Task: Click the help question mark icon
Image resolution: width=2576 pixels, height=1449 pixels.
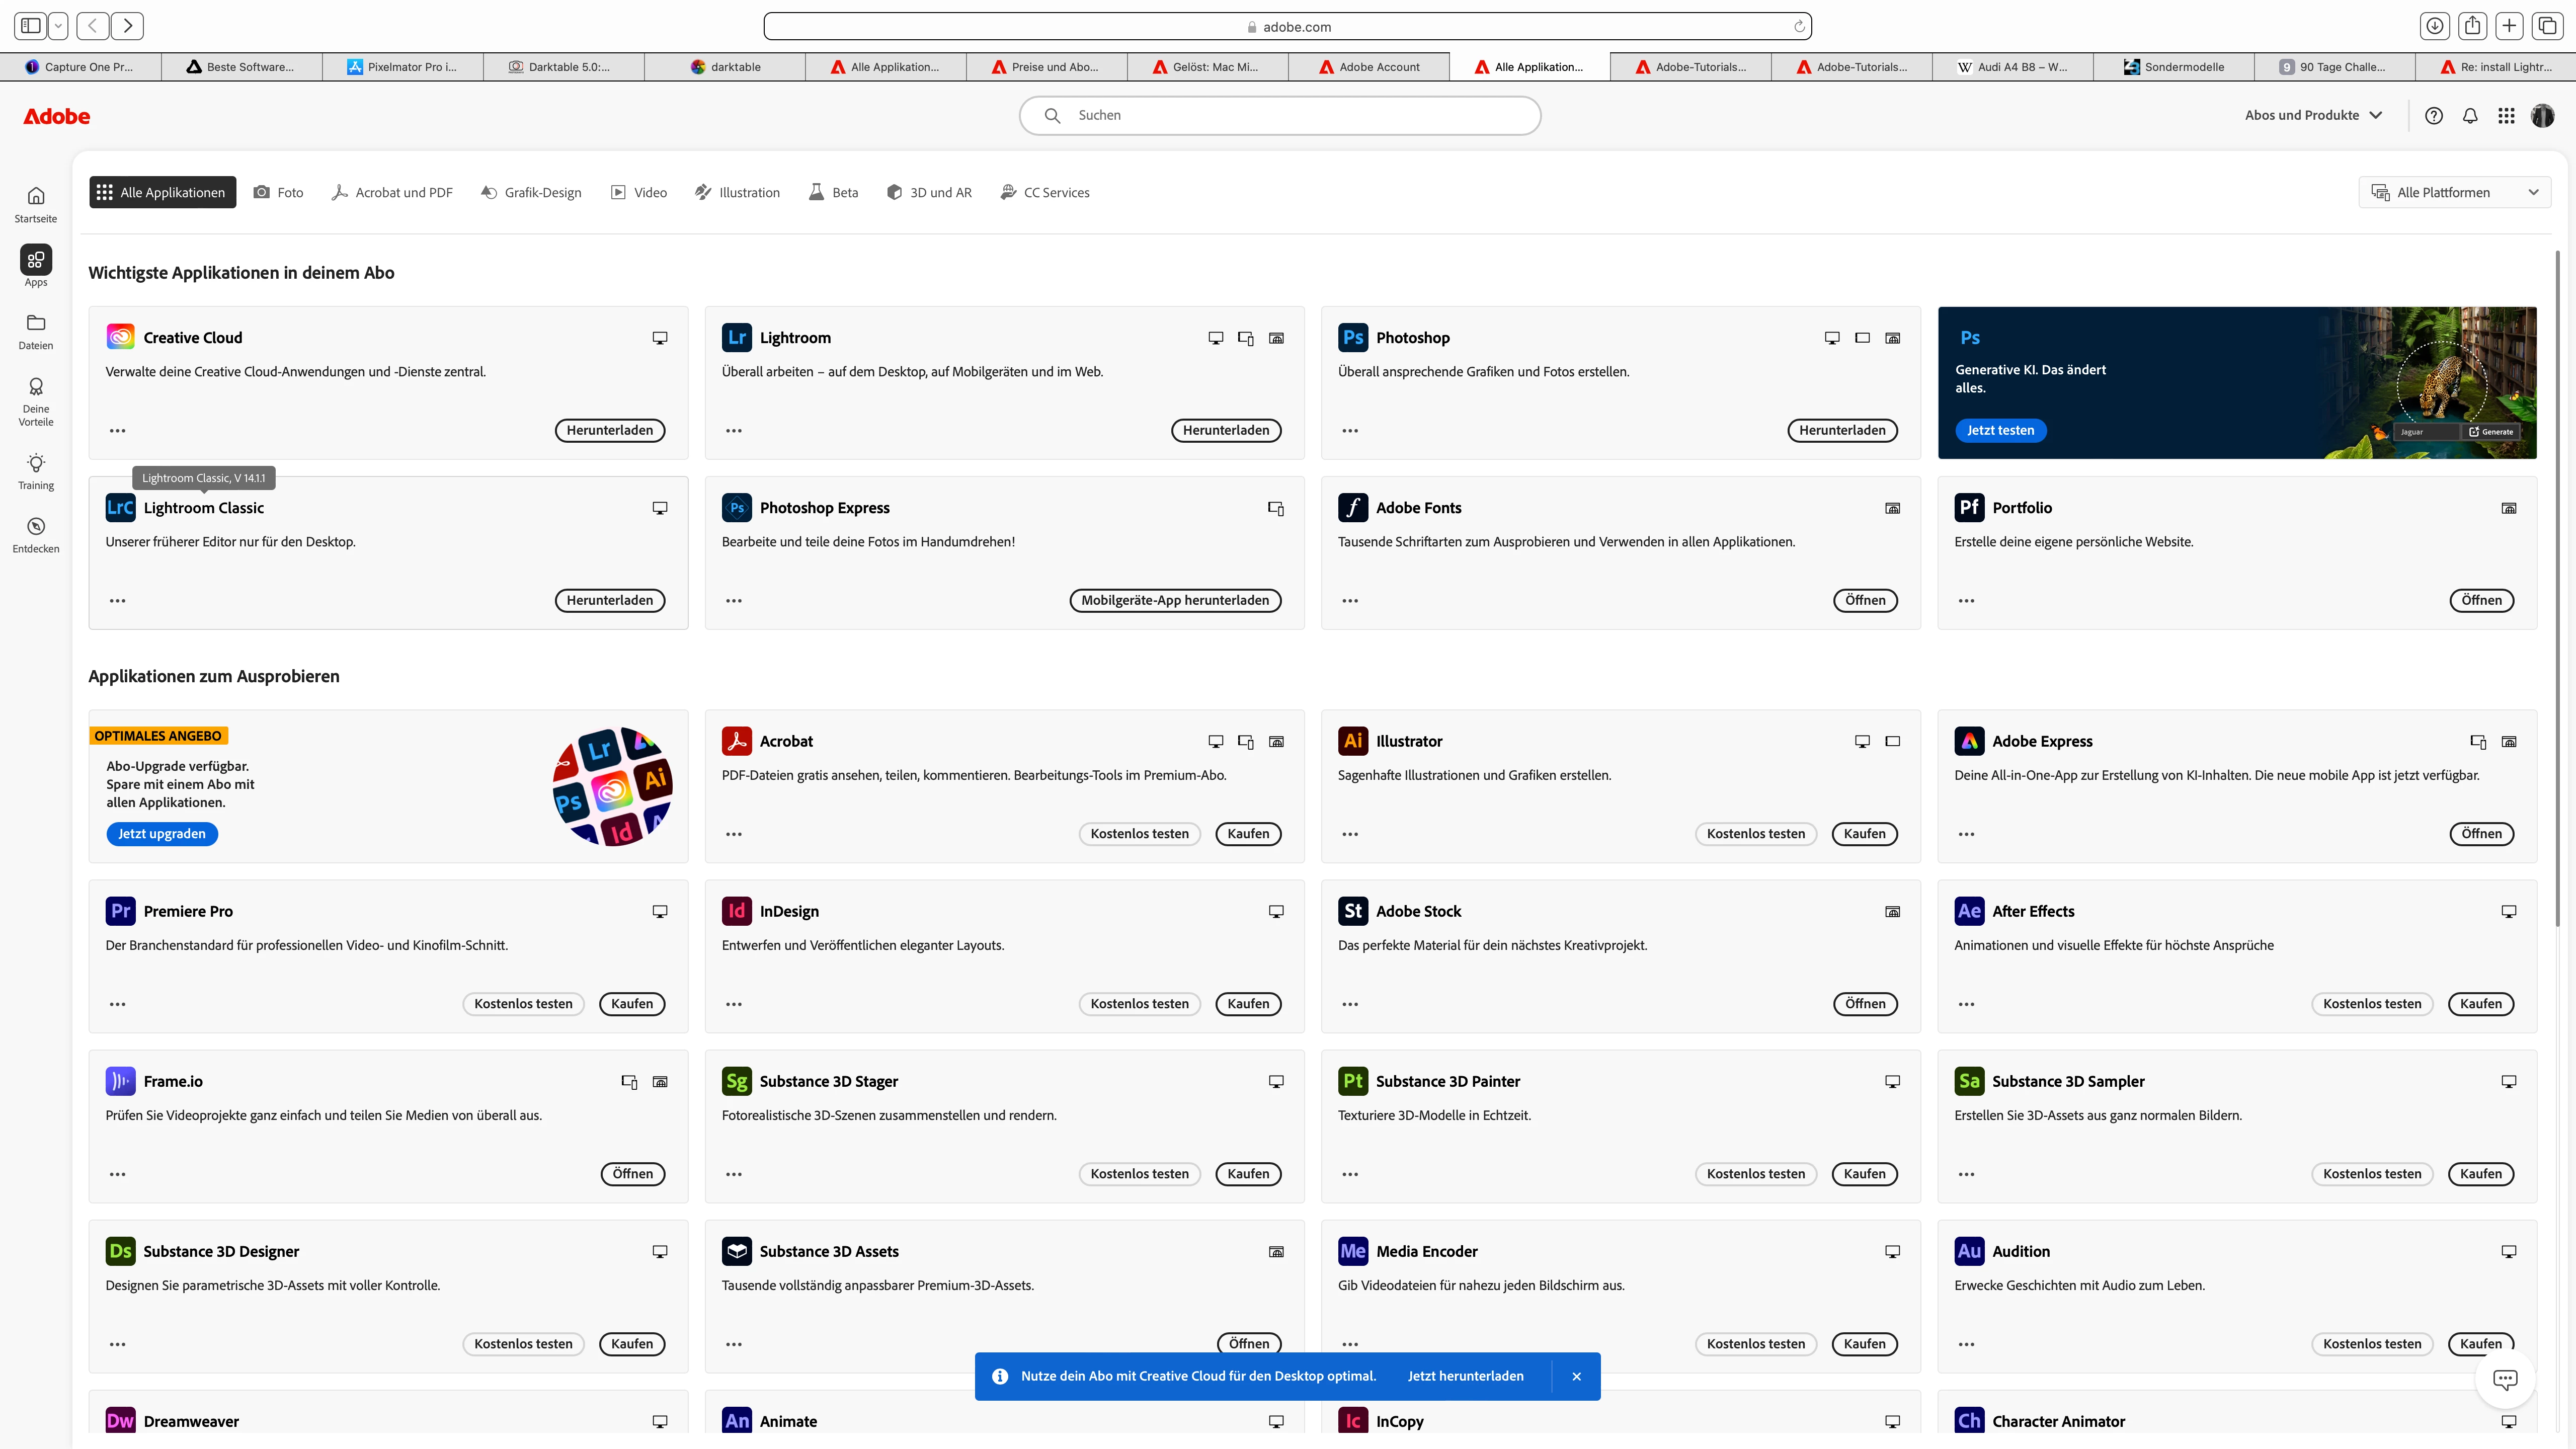Action: [x=2434, y=116]
